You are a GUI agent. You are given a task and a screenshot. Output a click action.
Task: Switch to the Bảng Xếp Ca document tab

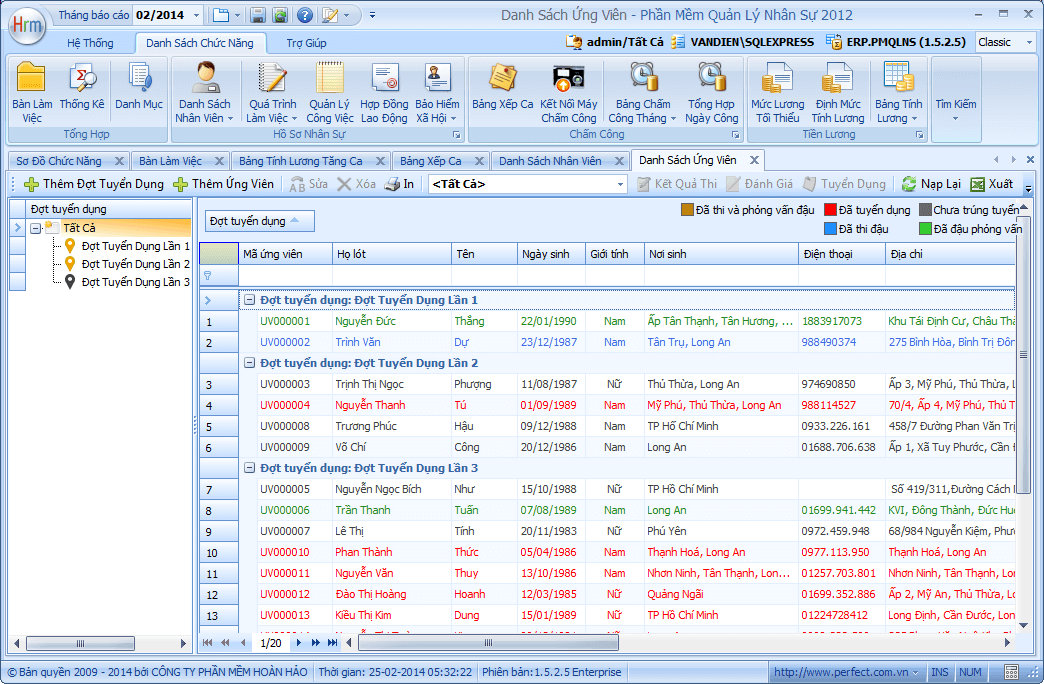[x=430, y=161]
